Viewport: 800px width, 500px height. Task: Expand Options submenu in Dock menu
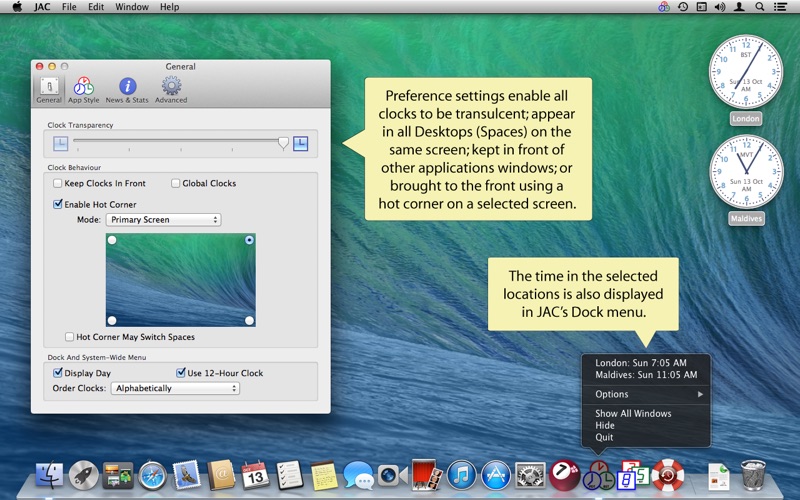(x=646, y=394)
